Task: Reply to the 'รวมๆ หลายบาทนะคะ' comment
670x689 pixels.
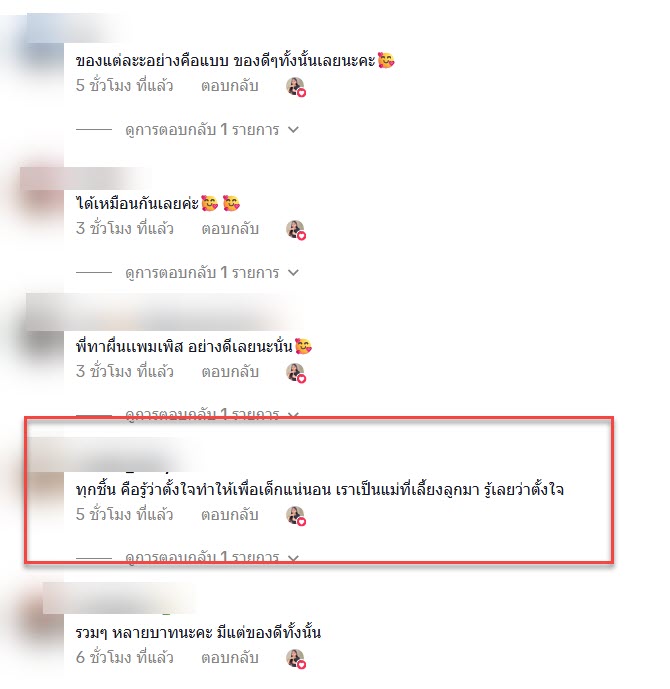Action: [229, 658]
